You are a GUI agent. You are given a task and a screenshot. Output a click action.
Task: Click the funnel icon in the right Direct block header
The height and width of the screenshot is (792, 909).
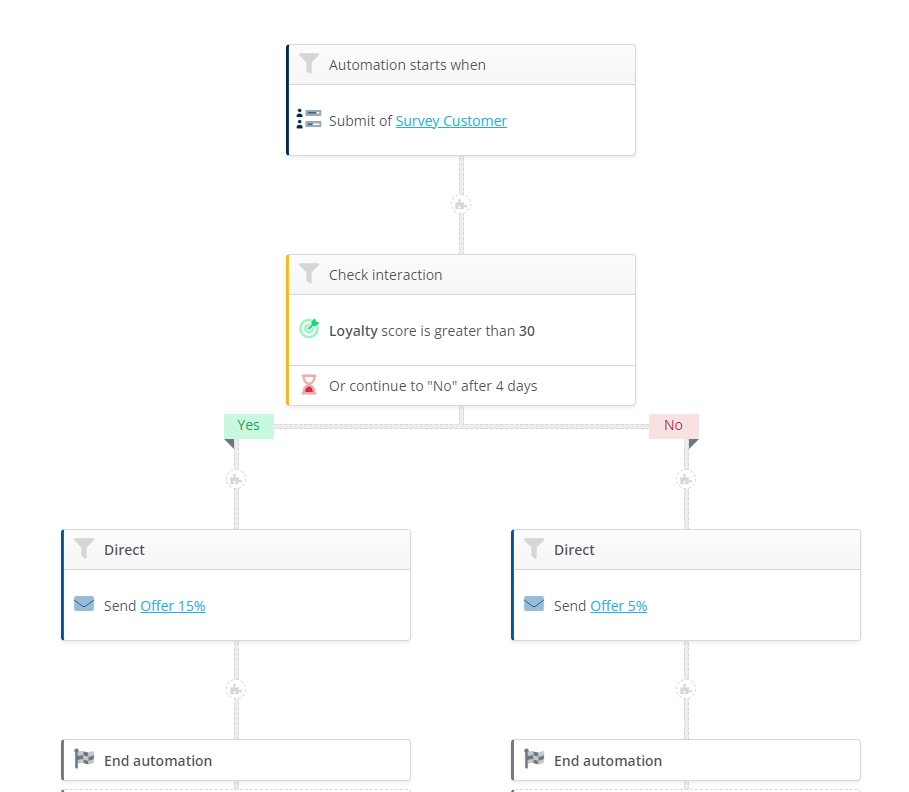[x=534, y=549]
